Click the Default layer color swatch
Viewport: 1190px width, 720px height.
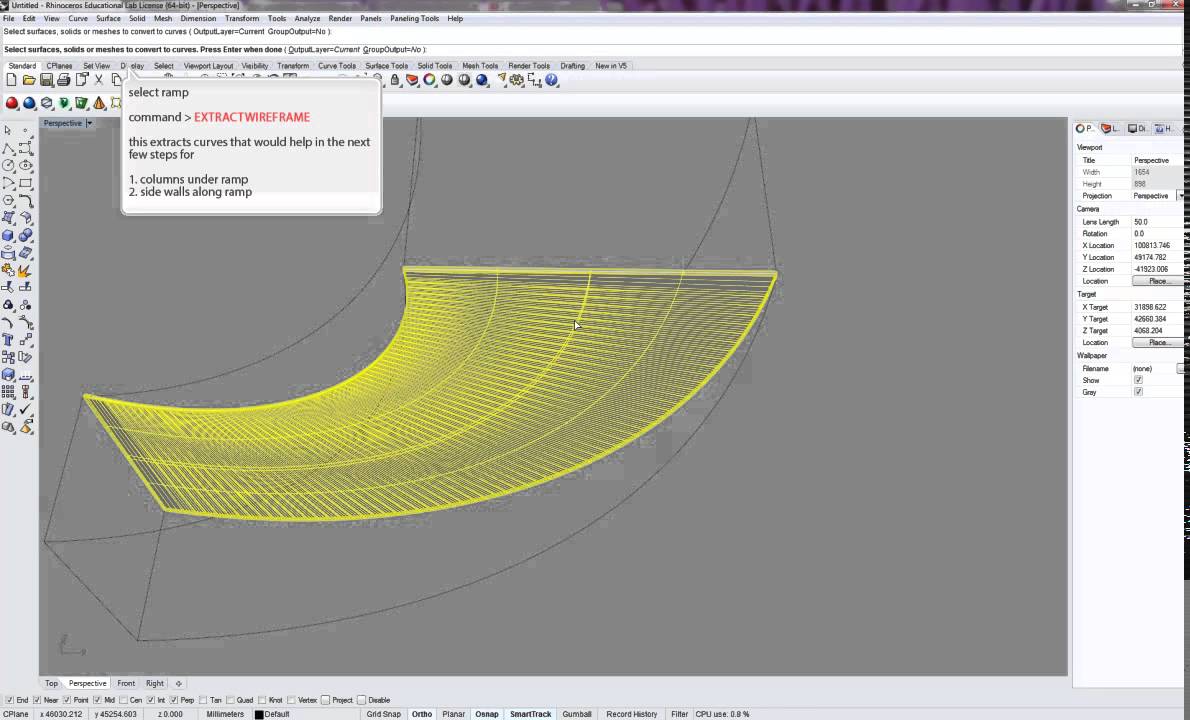click(259, 715)
